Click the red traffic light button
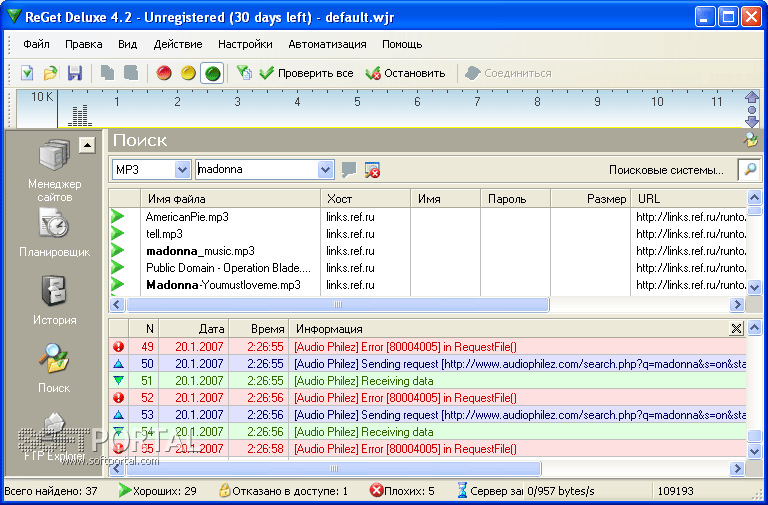The image size is (768, 505). point(164,73)
